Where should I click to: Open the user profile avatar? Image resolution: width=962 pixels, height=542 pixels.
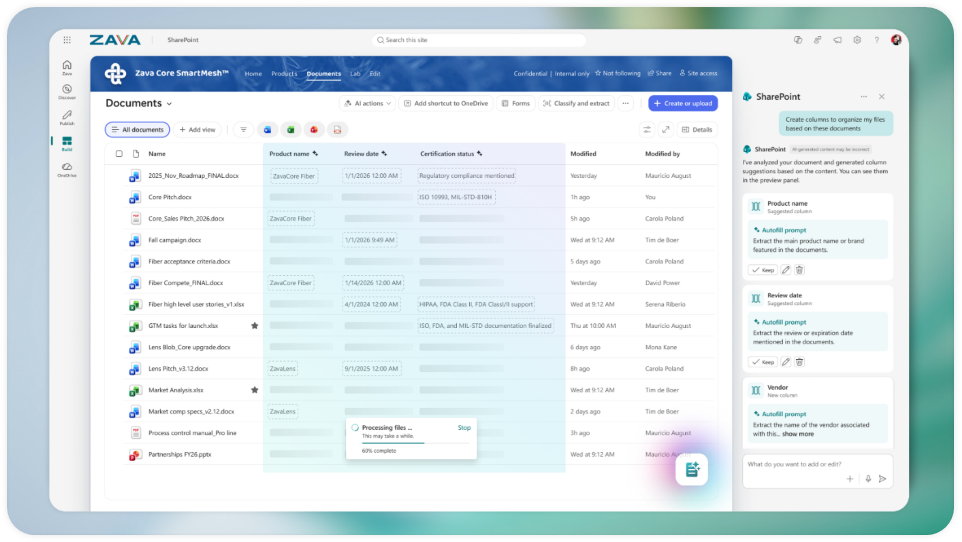[896, 40]
